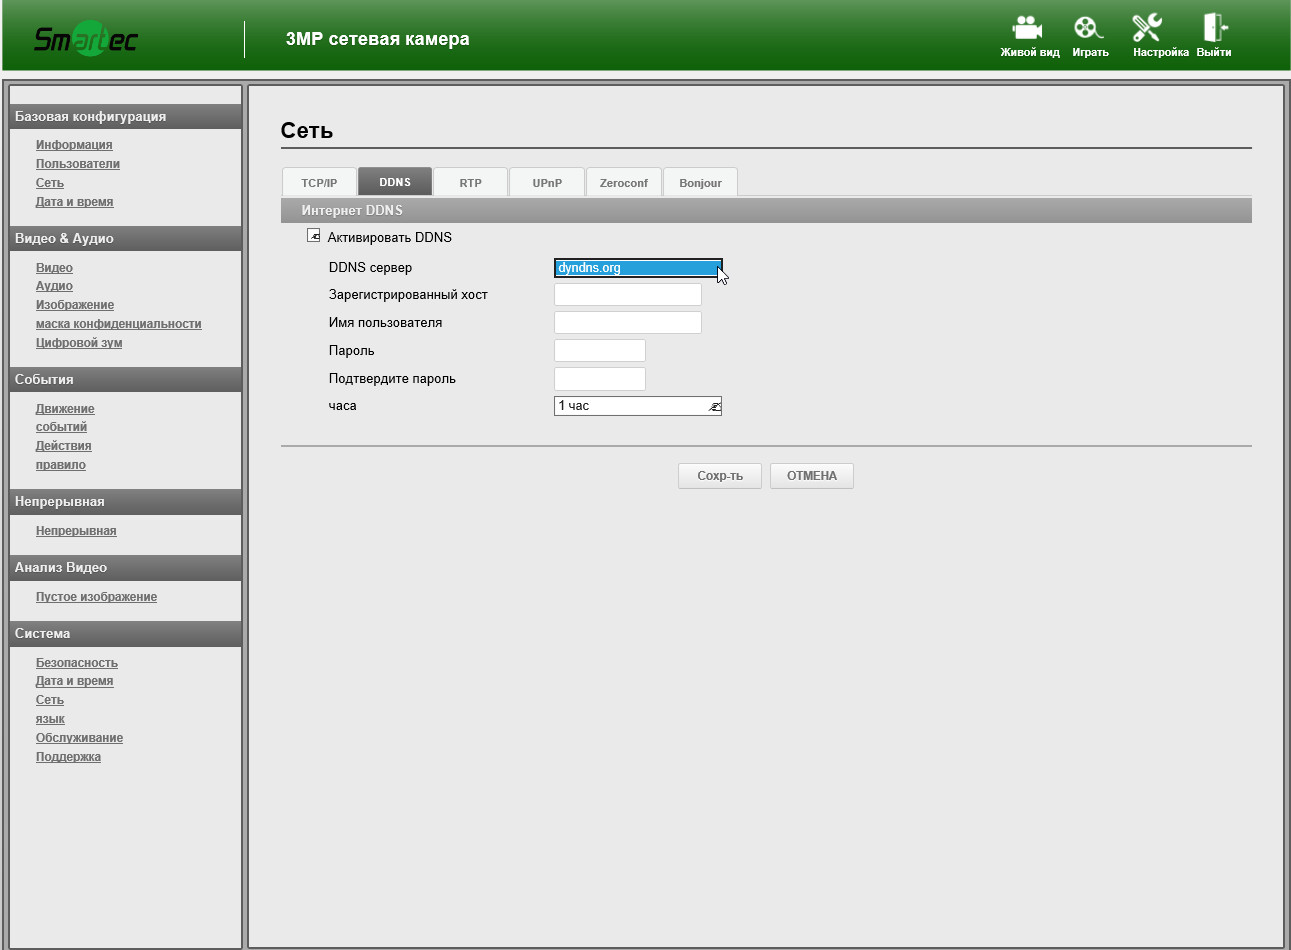Click the Играть film reel icon
This screenshot has width=1291, height=950.
(1088, 28)
